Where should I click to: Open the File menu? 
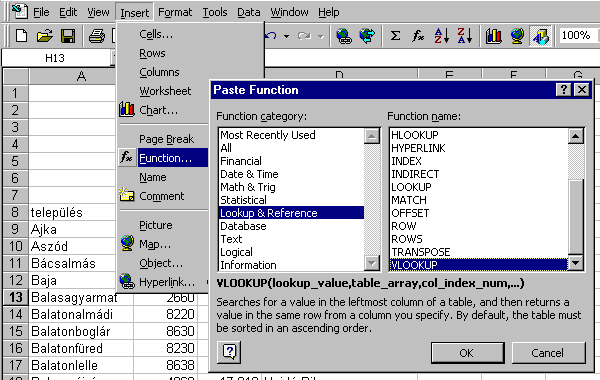click(x=41, y=12)
